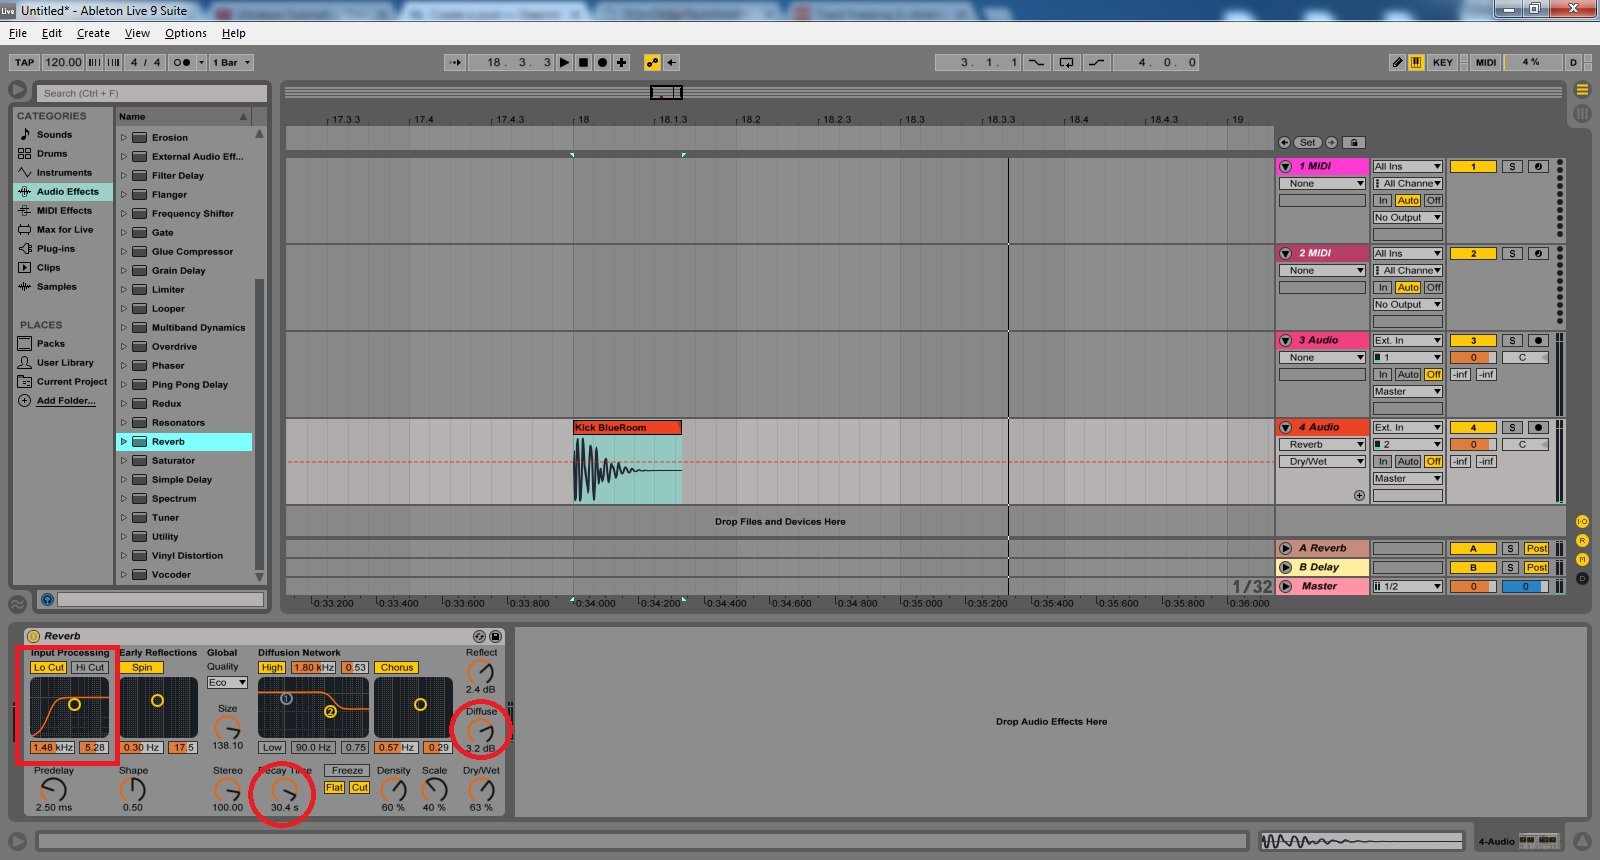Toggle the lock envelopes icon
This screenshot has height=860, width=1600.
pyautogui.click(x=1354, y=142)
